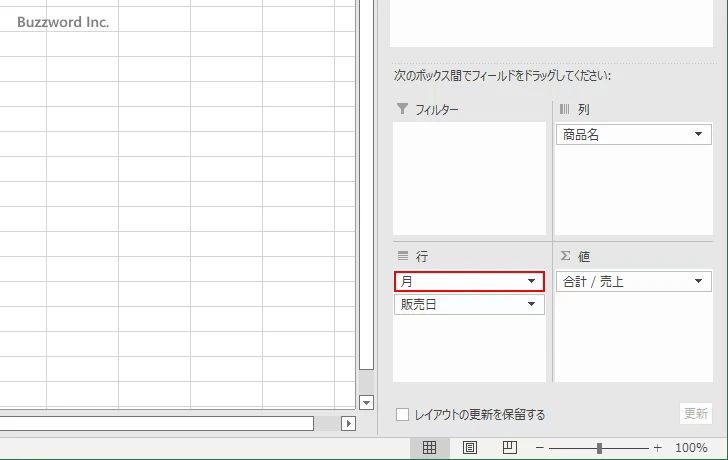
Task: Open the 月 field dropdown in 行
Action: (532, 281)
